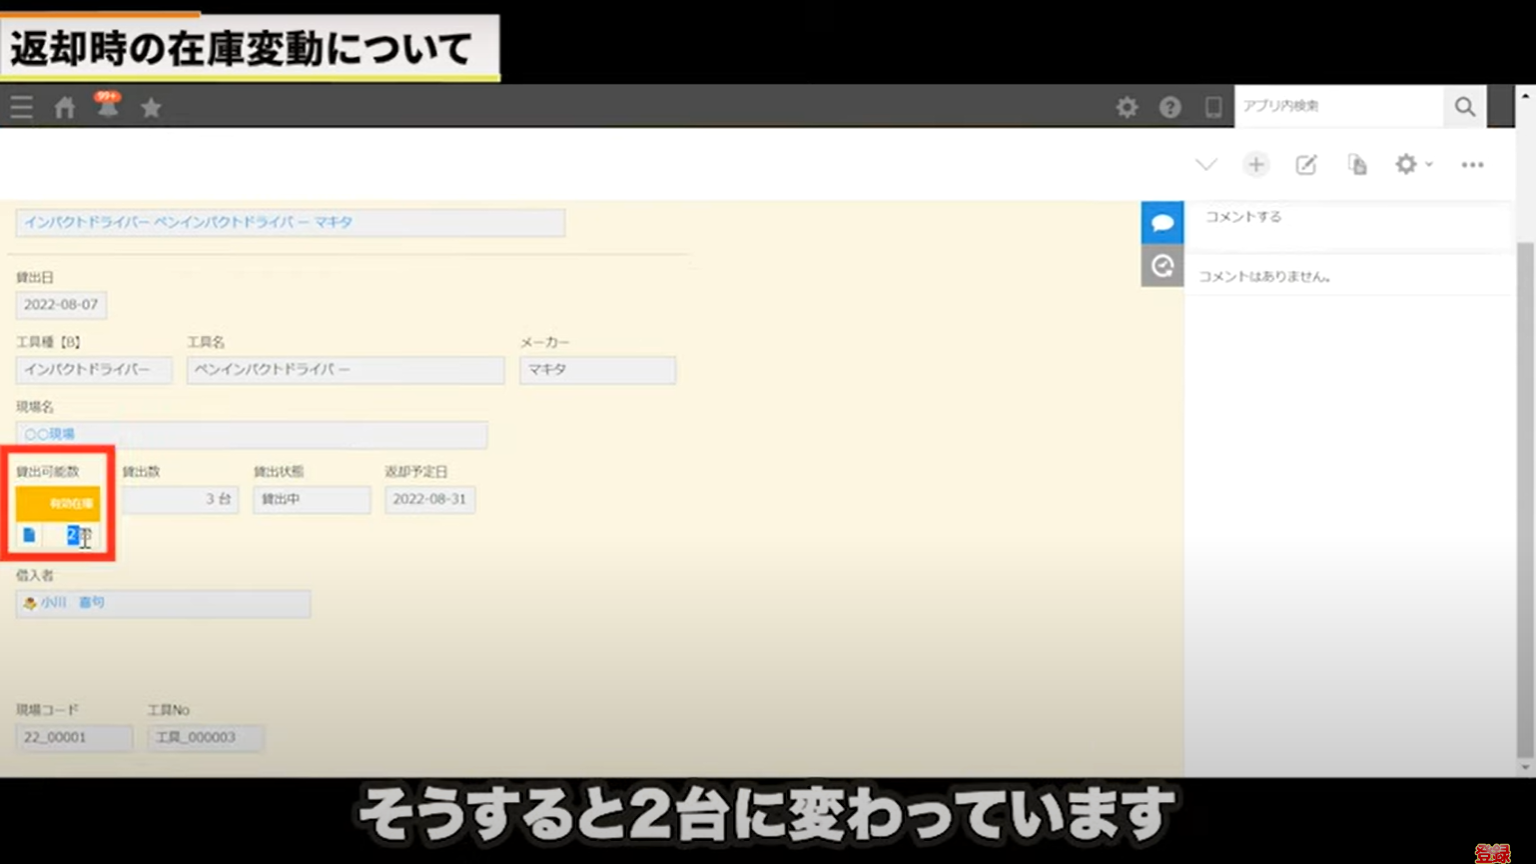Open the comment bubble panel tab

point(1162,221)
